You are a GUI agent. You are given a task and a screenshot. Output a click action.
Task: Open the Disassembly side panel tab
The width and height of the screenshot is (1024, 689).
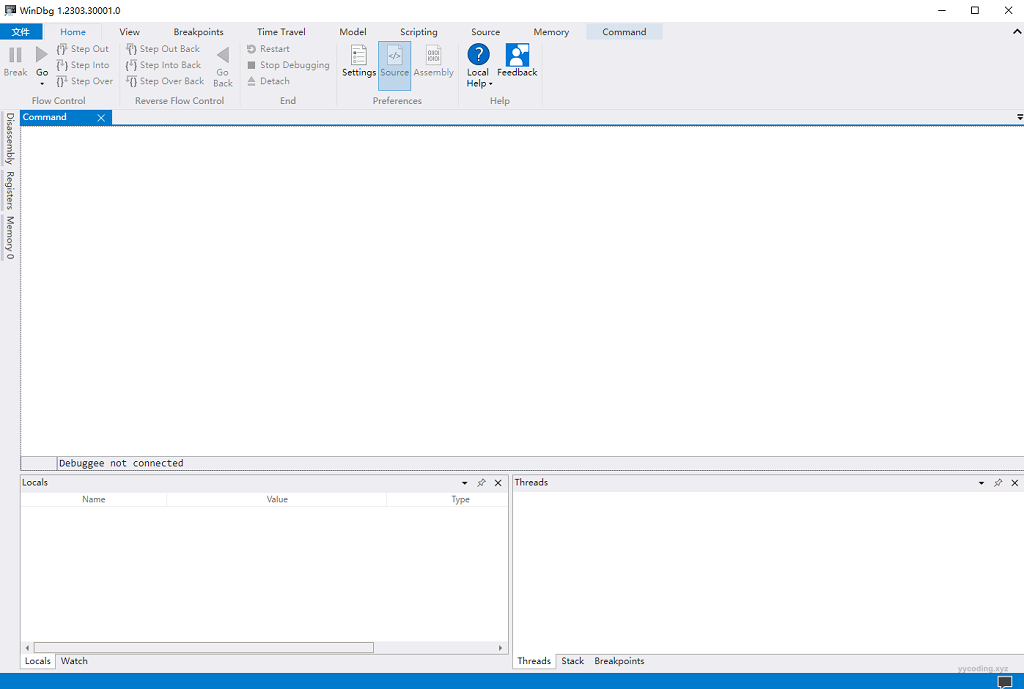[x=10, y=138]
